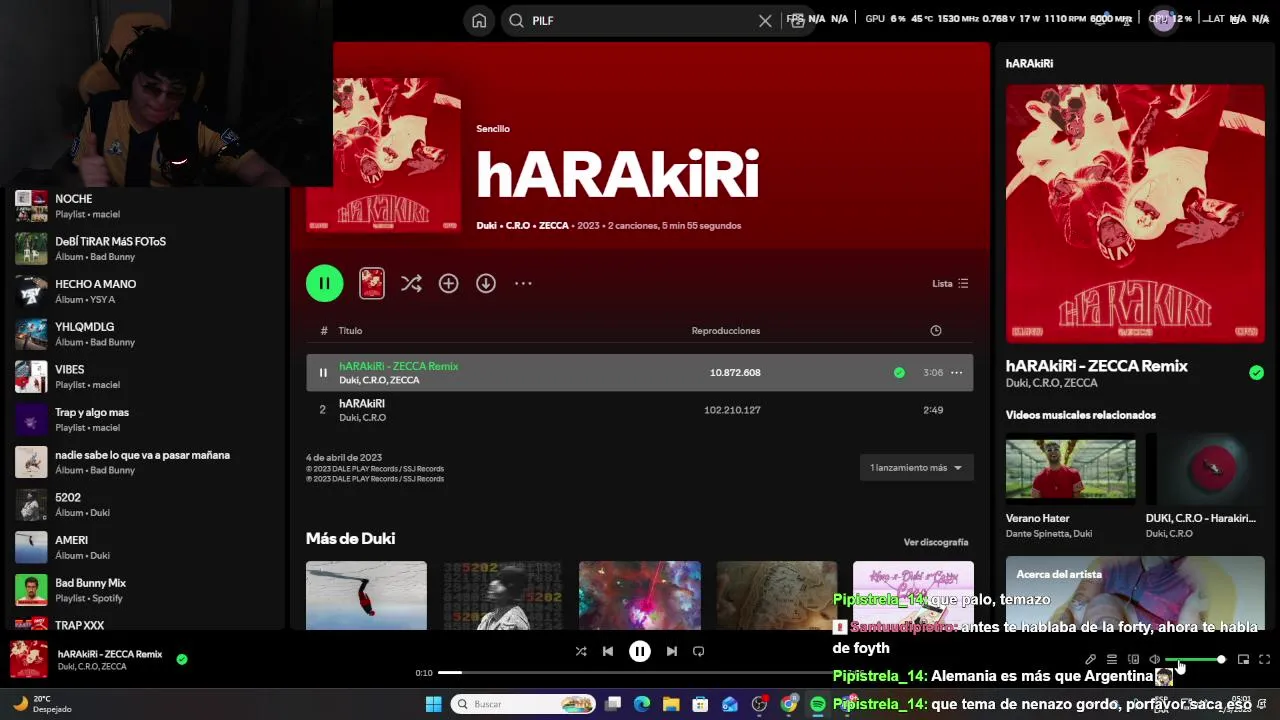1280x720 pixels.
Task: Open 'Ver discografía' link
Action: point(936,542)
